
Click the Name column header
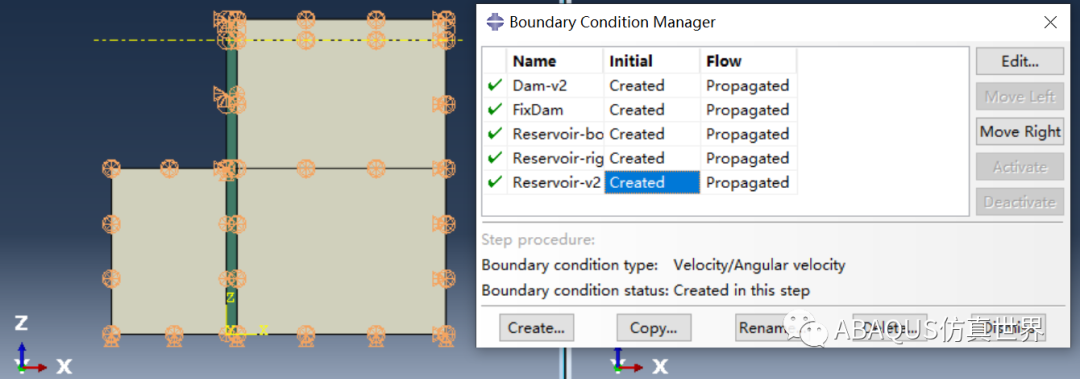click(x=555, y=61)
